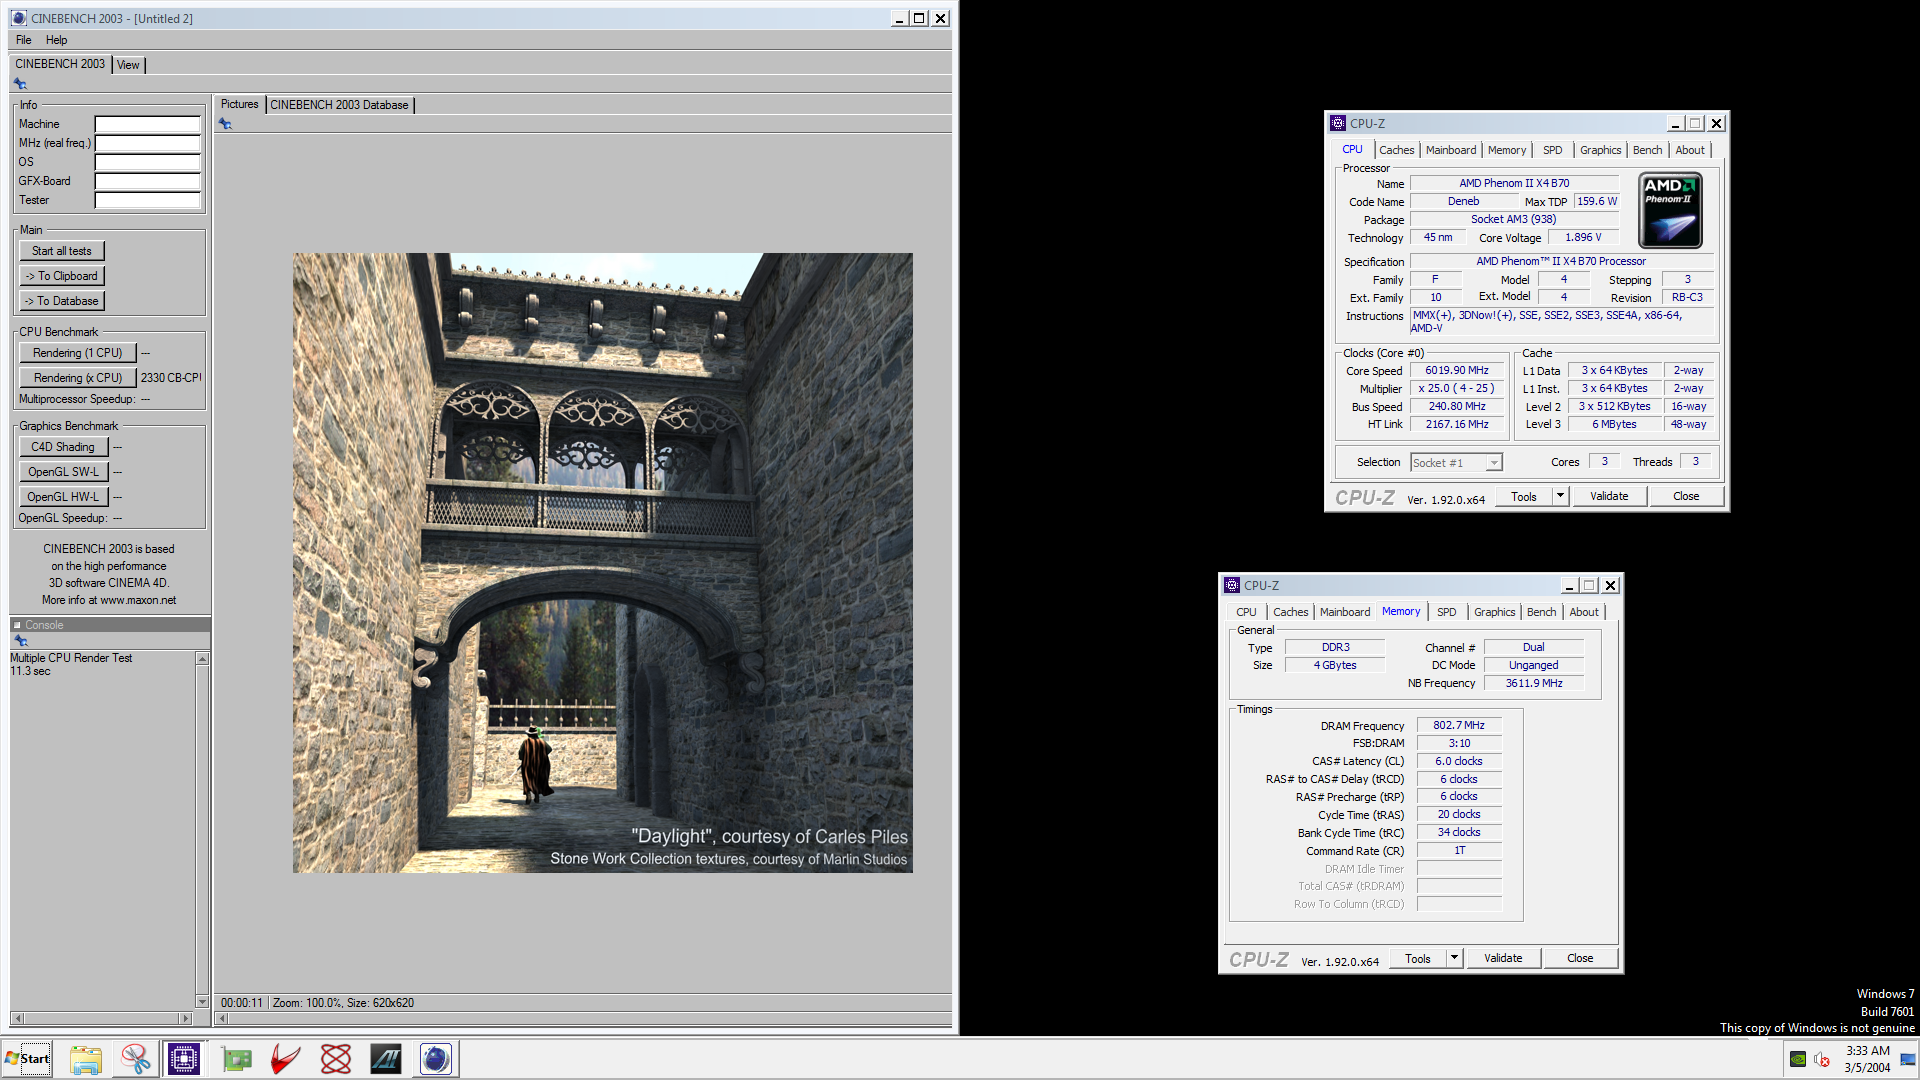The image size is (1920, 1080).
Task: Click the Close button in lower CPU-Z window
Action: [x=1580, y=958]
